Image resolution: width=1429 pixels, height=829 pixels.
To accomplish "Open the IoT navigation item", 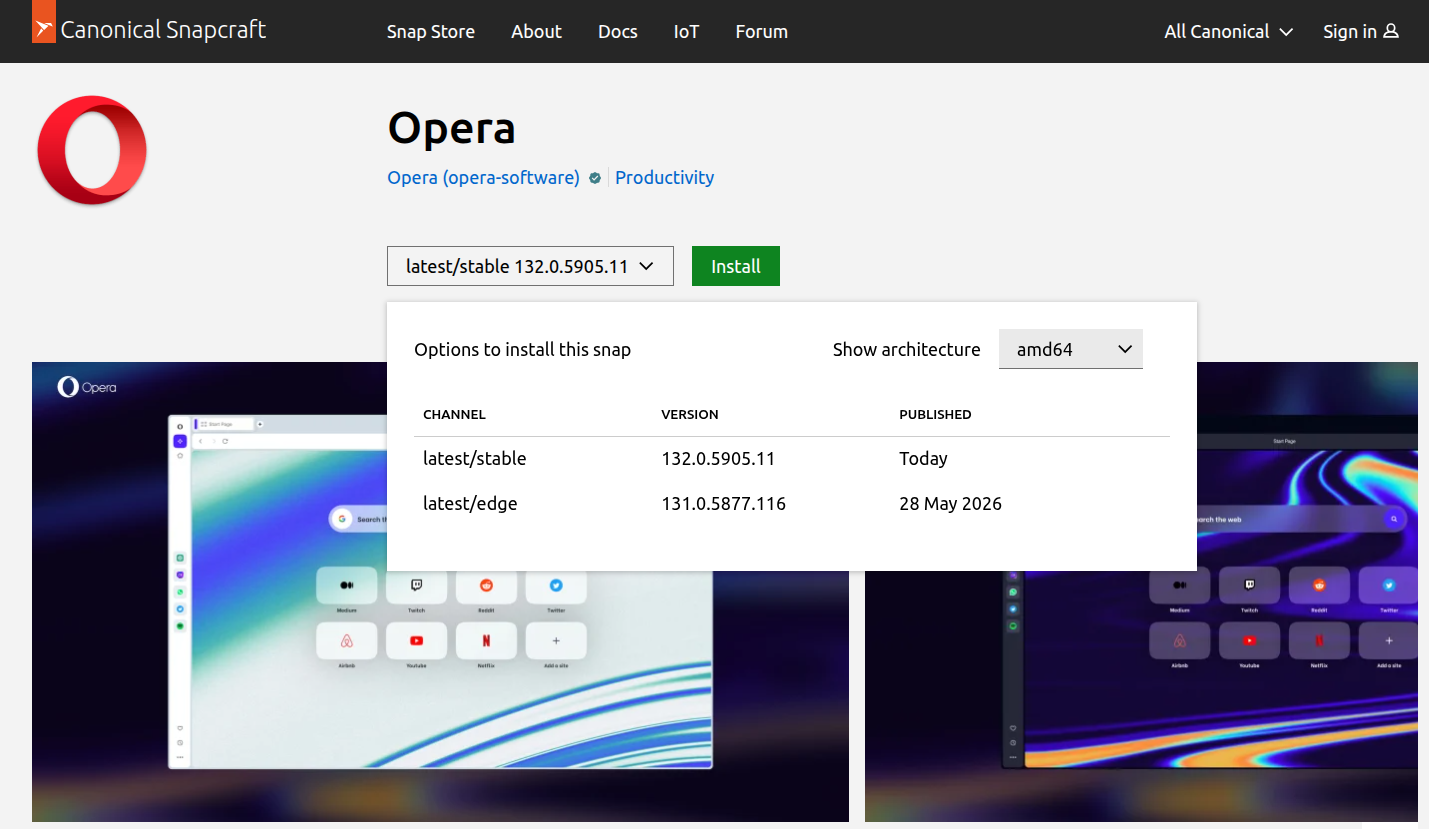I will [686, 31].
